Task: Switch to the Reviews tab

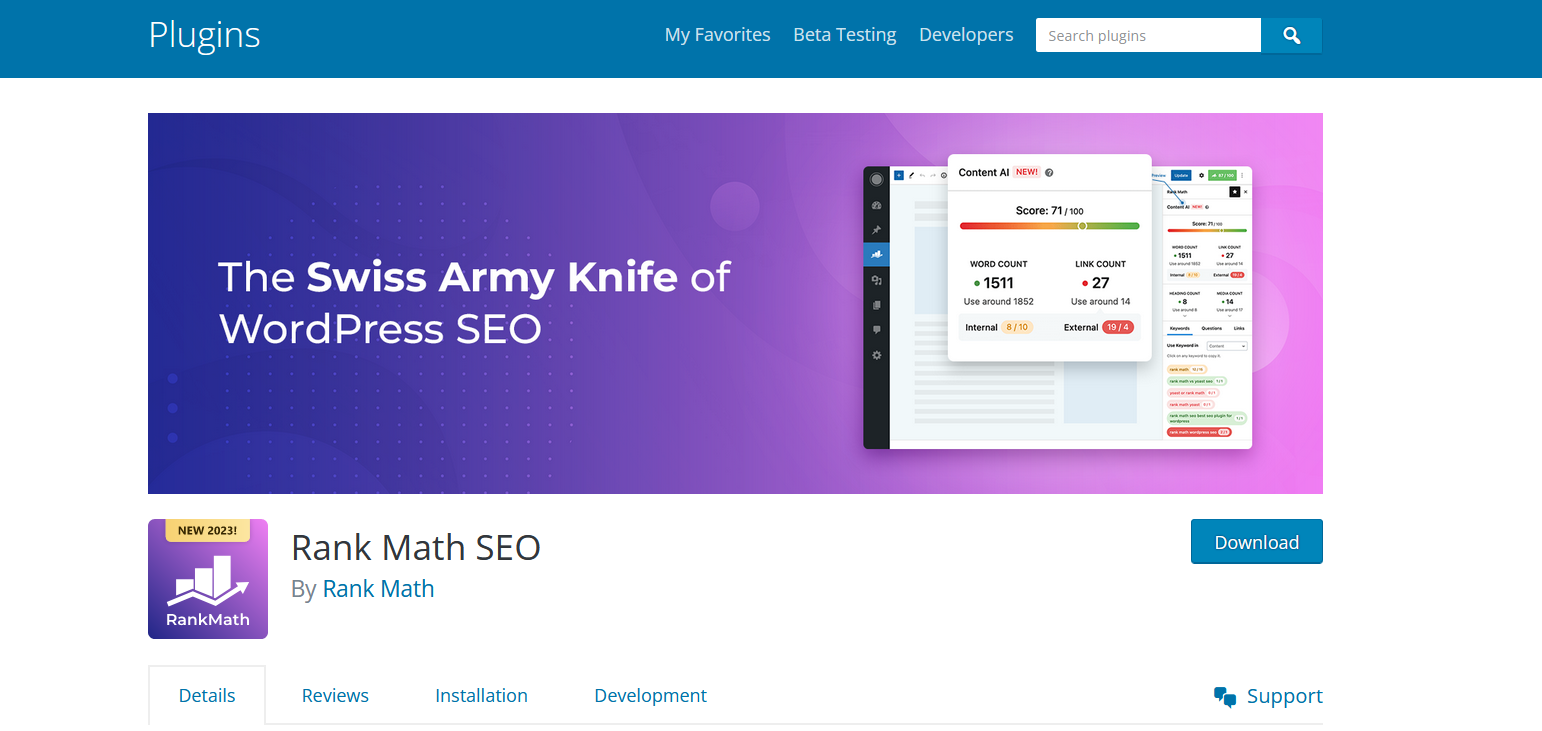Action: [335, 695]
